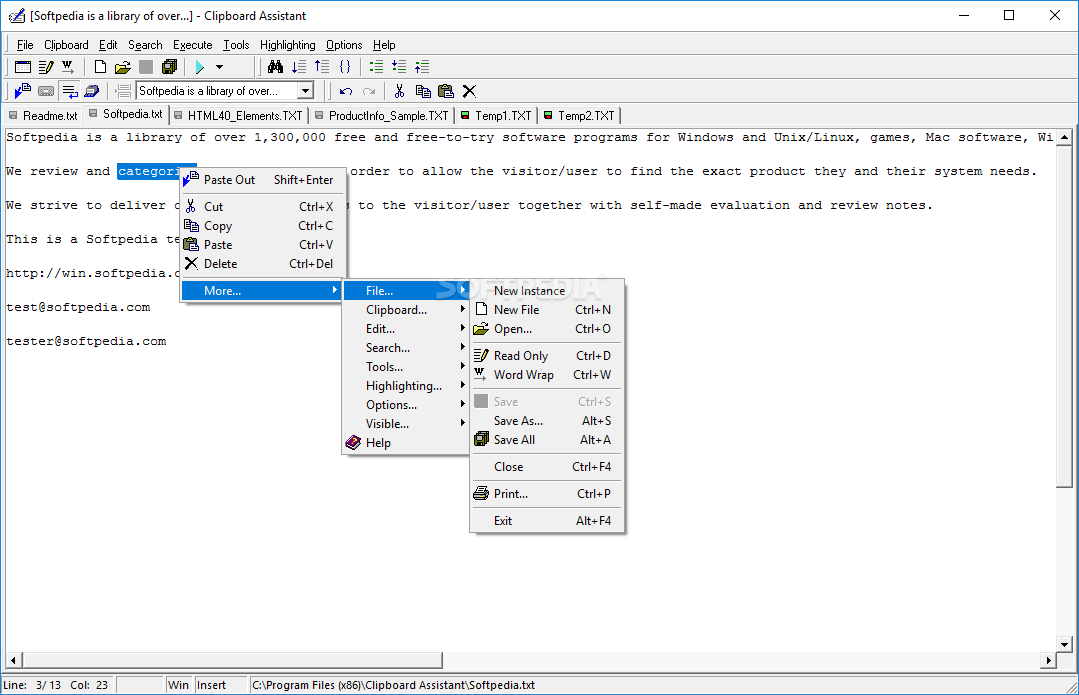Choose Paste Out from the context menu
Screen dimensions: 1079x695
pyautogui.click(x=262, y=180)
